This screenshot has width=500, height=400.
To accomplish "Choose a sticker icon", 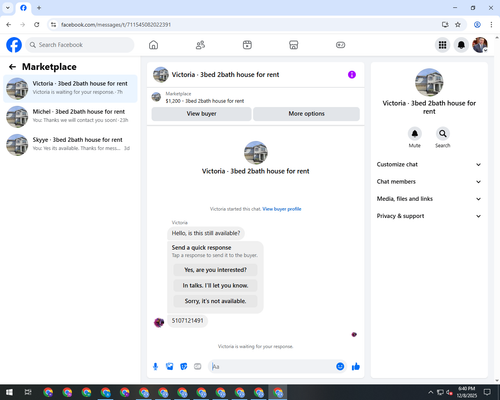I will click(x=184, y=367).
